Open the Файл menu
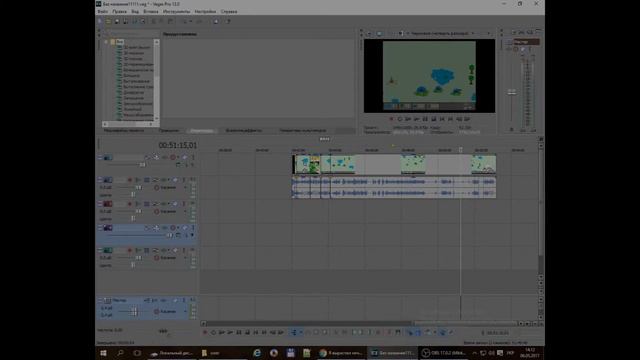 [x=102, y=11]
